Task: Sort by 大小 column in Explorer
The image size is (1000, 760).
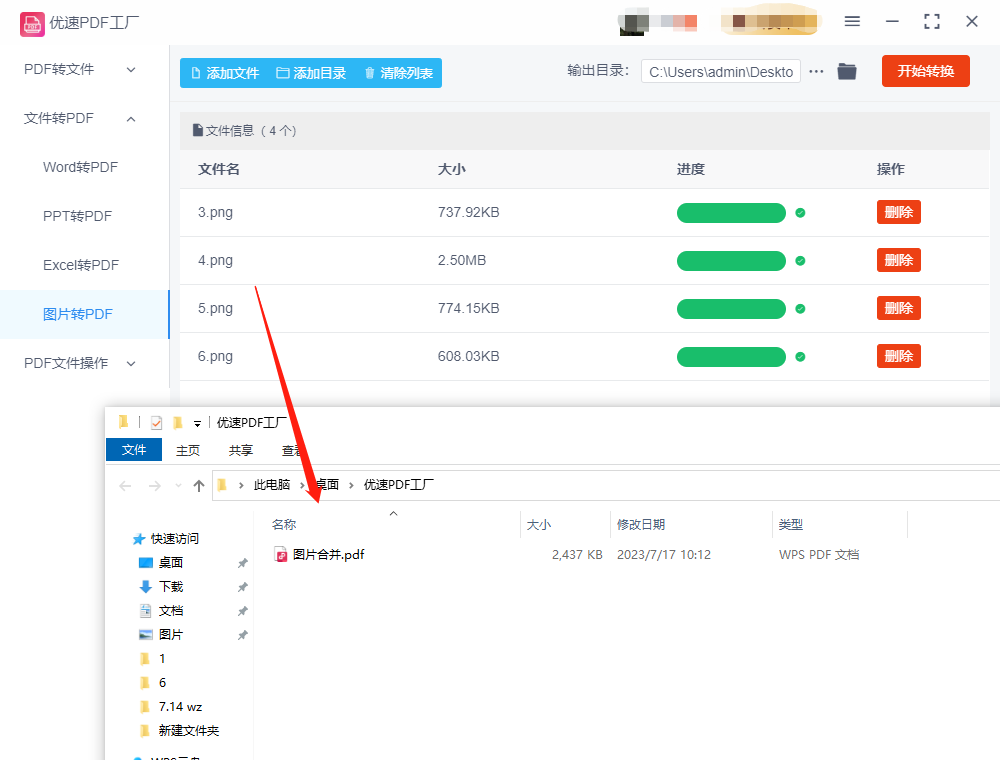Action: click(x=539, y=525)
